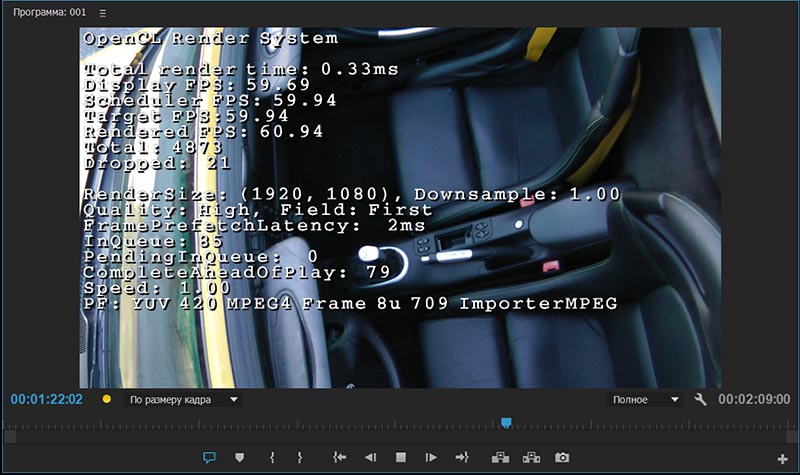Stop playback with the square button

coord(401,458)
